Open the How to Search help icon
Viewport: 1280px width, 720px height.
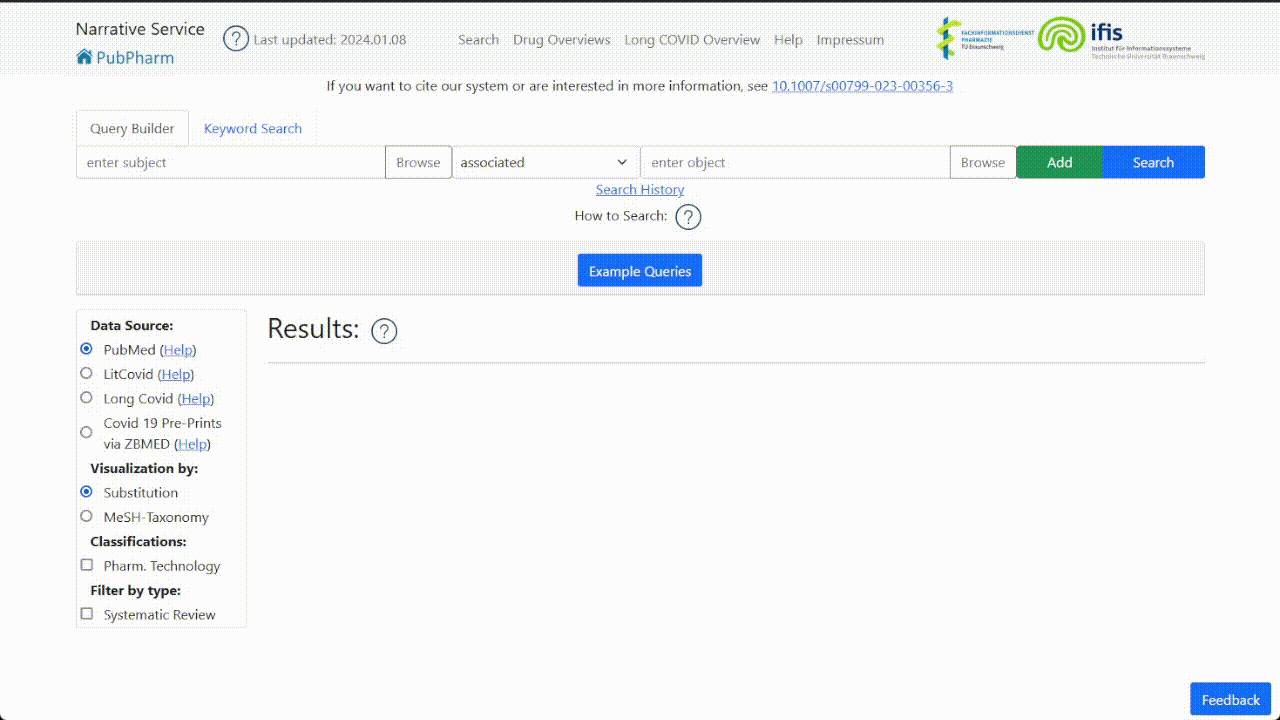[x=688, y=217]
